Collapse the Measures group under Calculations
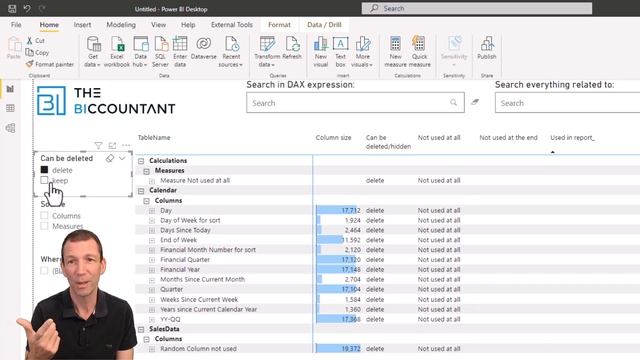640x360 pixels. [x=147, y=171]
